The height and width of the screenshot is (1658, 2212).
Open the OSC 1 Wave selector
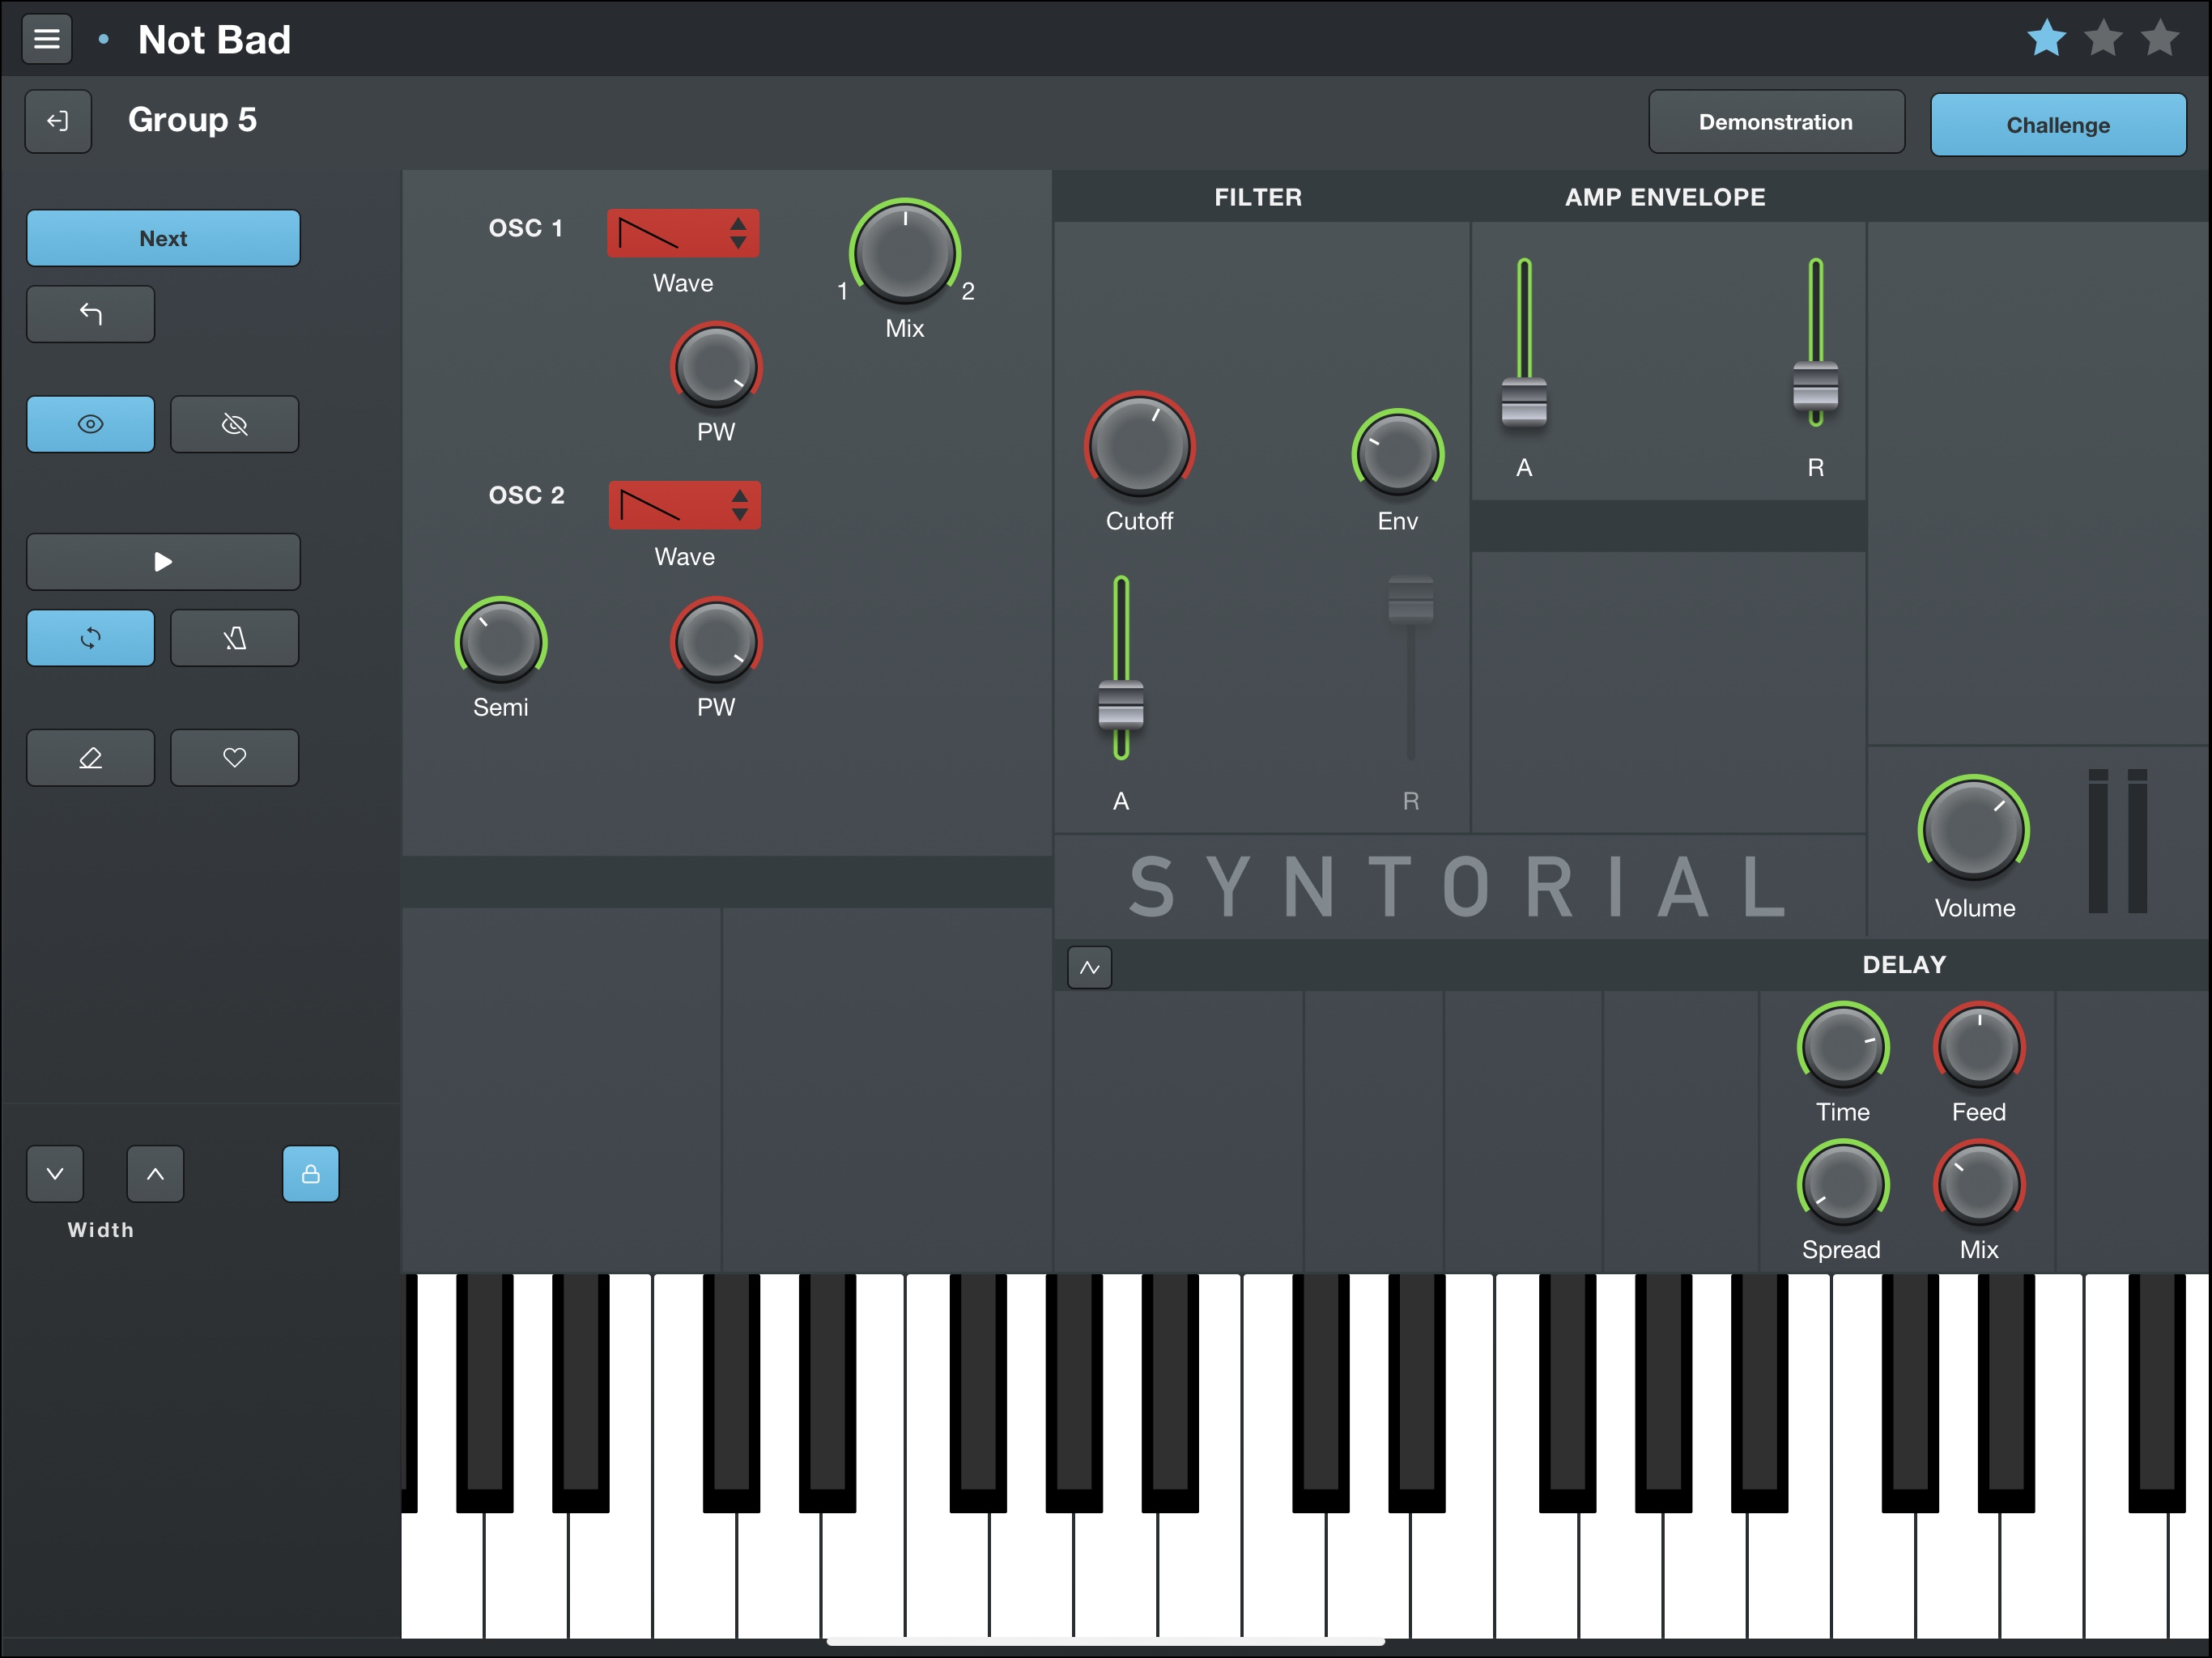[683, 233]
